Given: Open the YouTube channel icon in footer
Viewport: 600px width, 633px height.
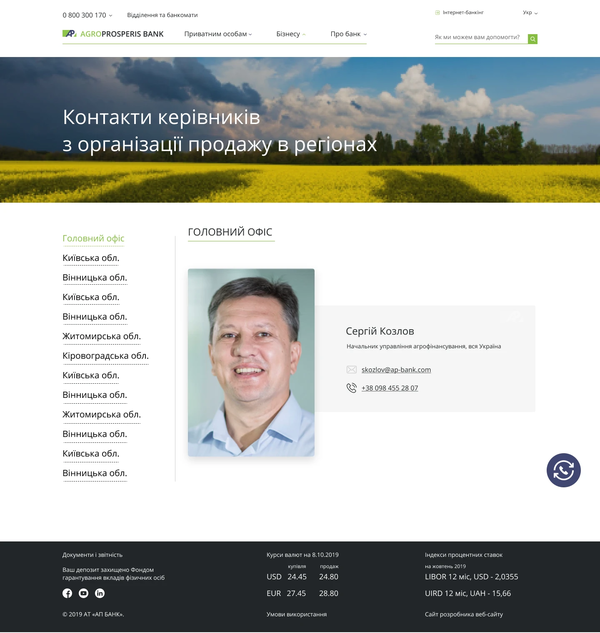Looking at the screenshot, I should tap(84, 593).
